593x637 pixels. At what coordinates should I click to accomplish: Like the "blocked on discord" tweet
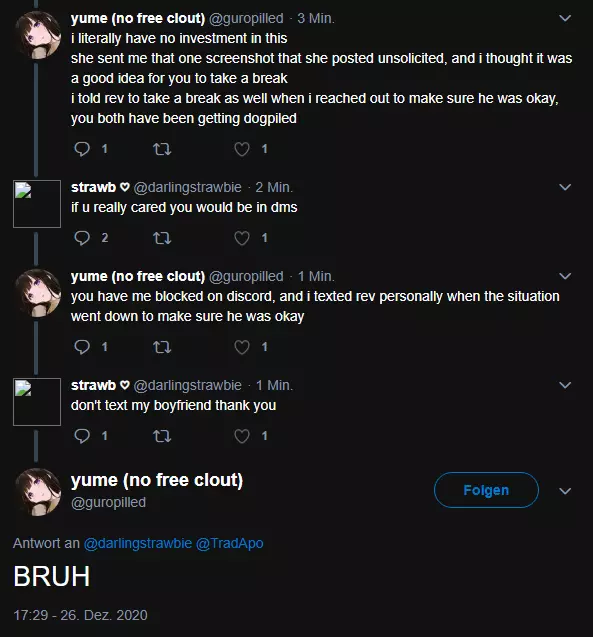[x=242, y=347]
